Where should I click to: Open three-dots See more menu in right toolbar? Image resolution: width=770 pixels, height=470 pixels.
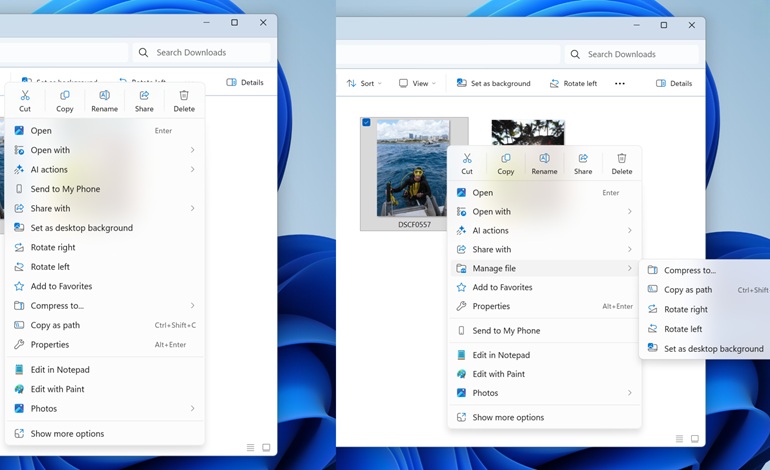point(620,83)
